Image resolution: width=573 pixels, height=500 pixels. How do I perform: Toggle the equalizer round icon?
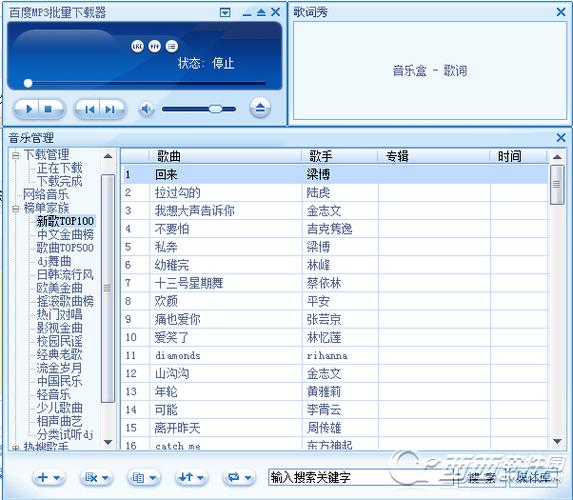[x=155, y=46]
